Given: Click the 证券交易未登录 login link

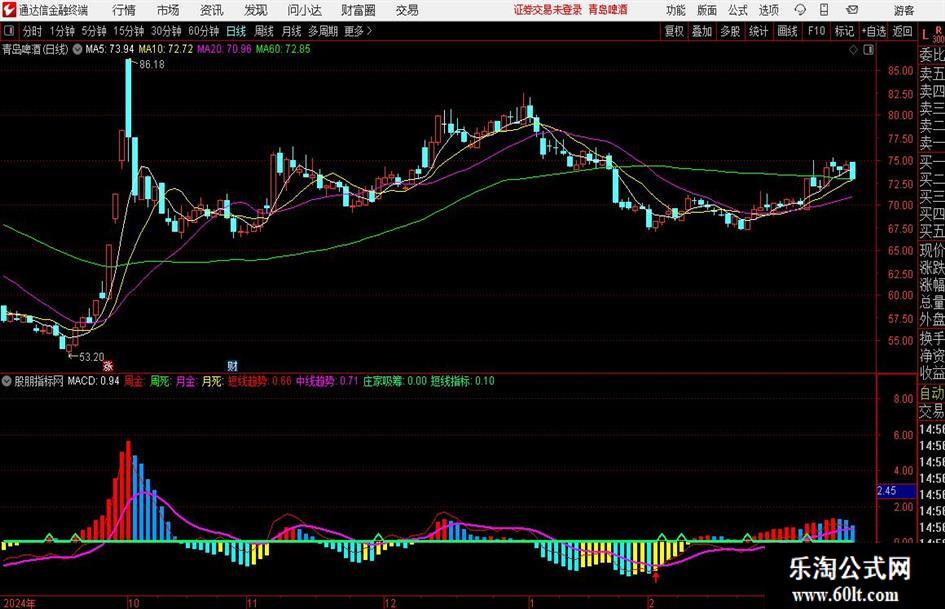Looking at the screenshot, I should (548, 10).
